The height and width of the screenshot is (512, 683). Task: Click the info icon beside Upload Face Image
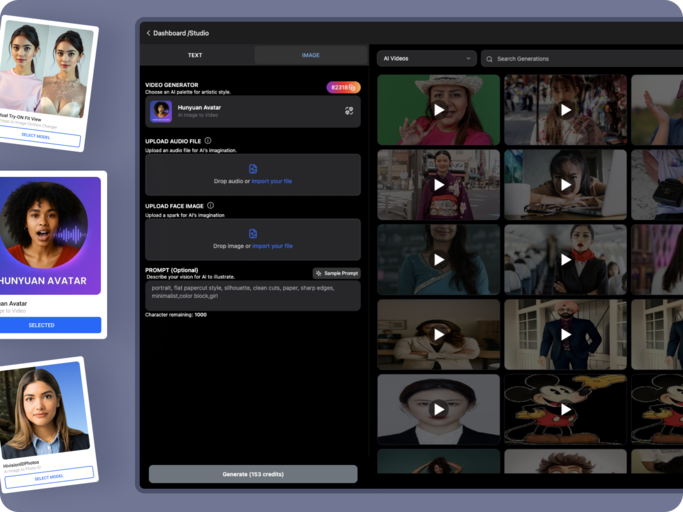210,205
